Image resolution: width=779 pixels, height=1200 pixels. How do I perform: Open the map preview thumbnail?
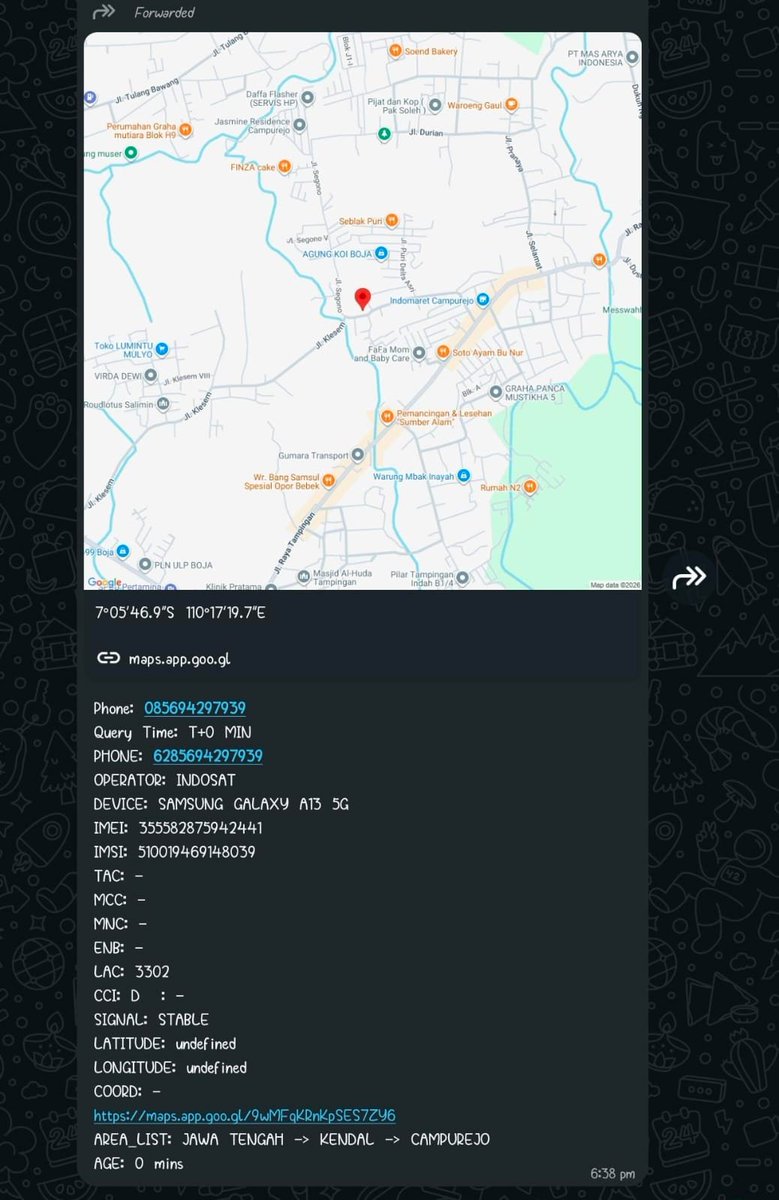click(x=362, y=311)
